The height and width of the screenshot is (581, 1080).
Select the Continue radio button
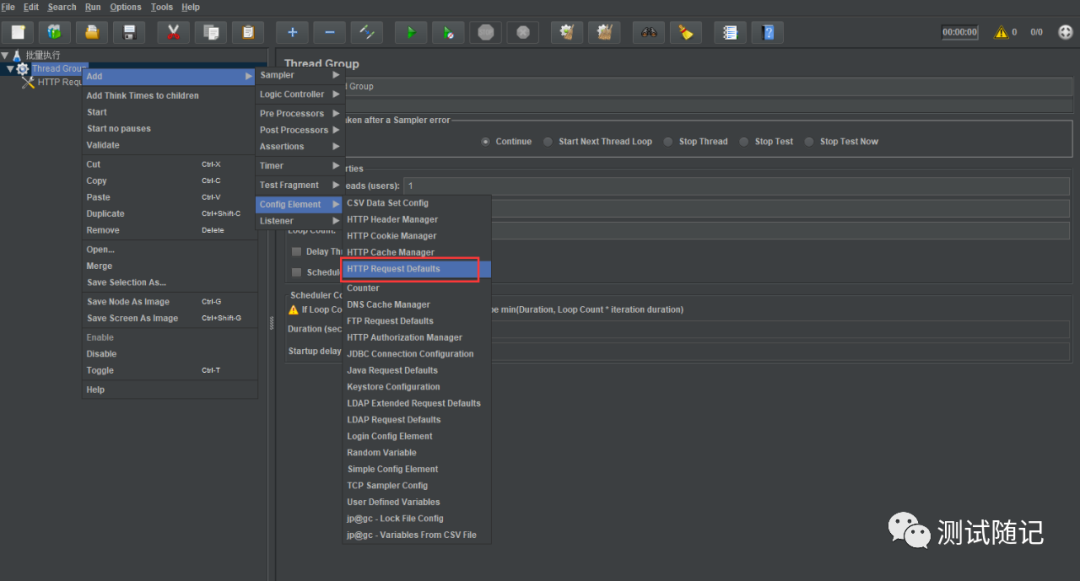point(486,142)
